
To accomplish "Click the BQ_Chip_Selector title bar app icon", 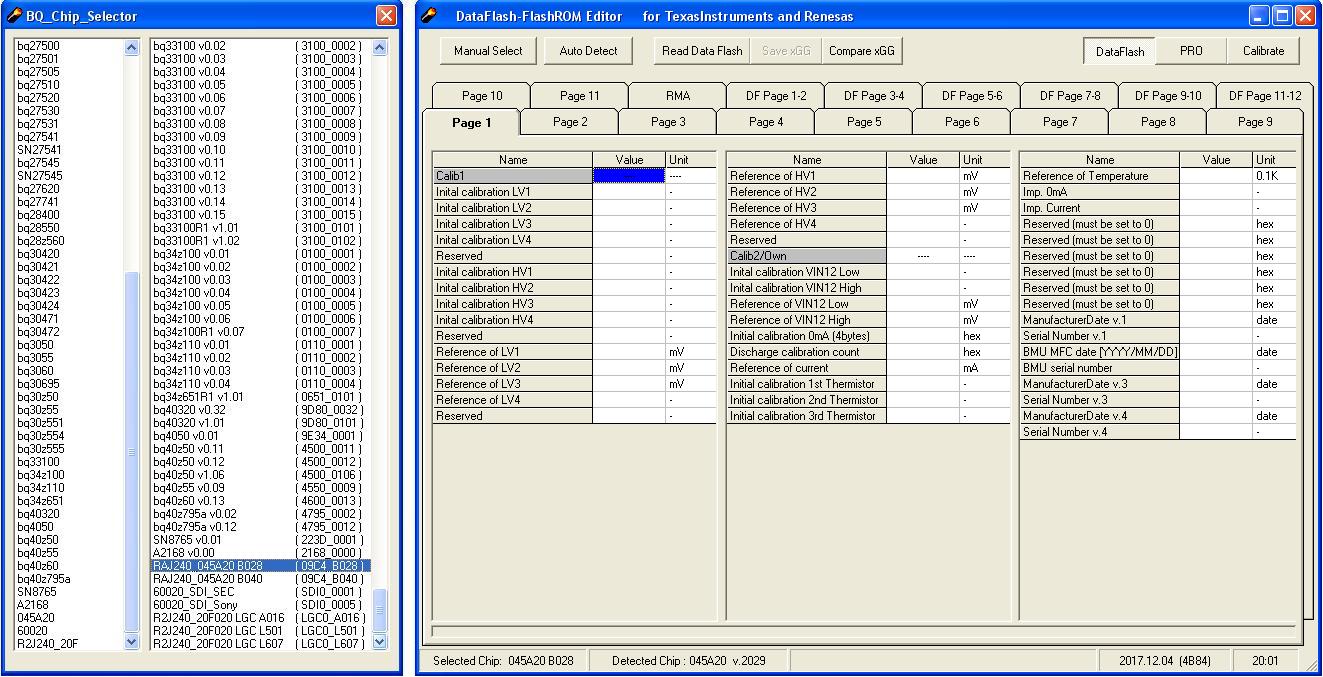I will [x=14, y=16].
